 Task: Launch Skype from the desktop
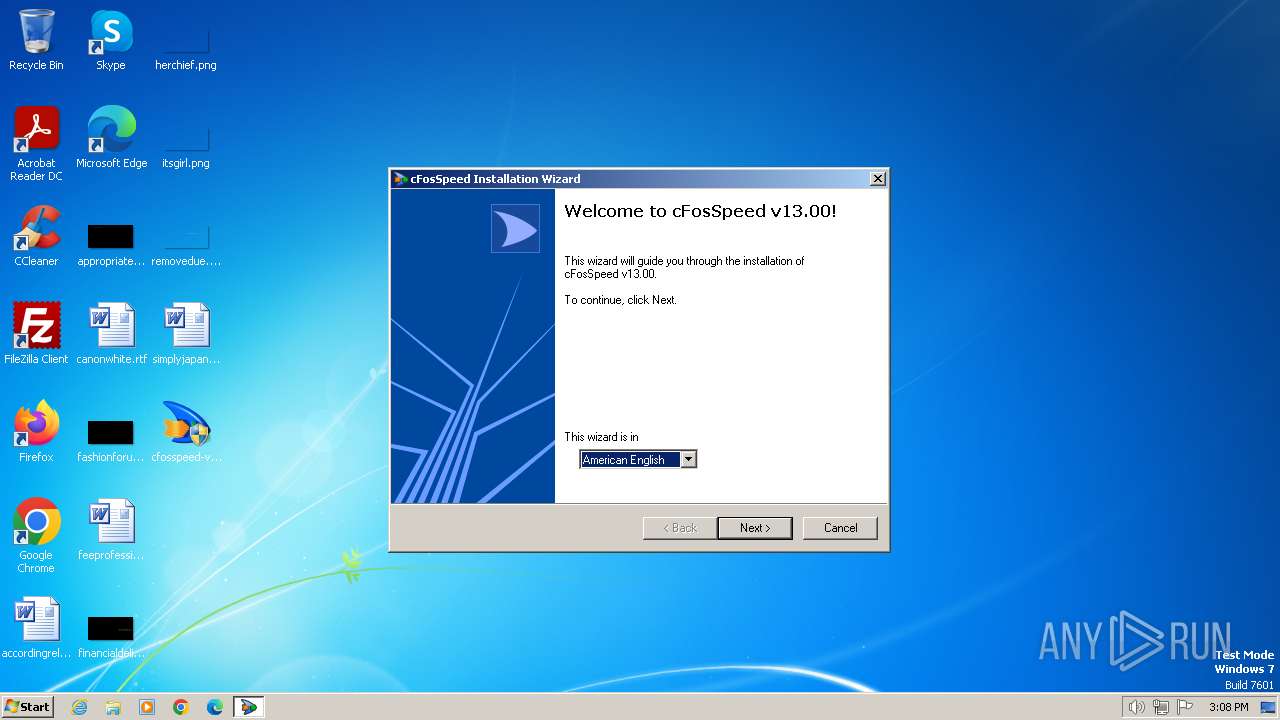[x=110, y=40]
